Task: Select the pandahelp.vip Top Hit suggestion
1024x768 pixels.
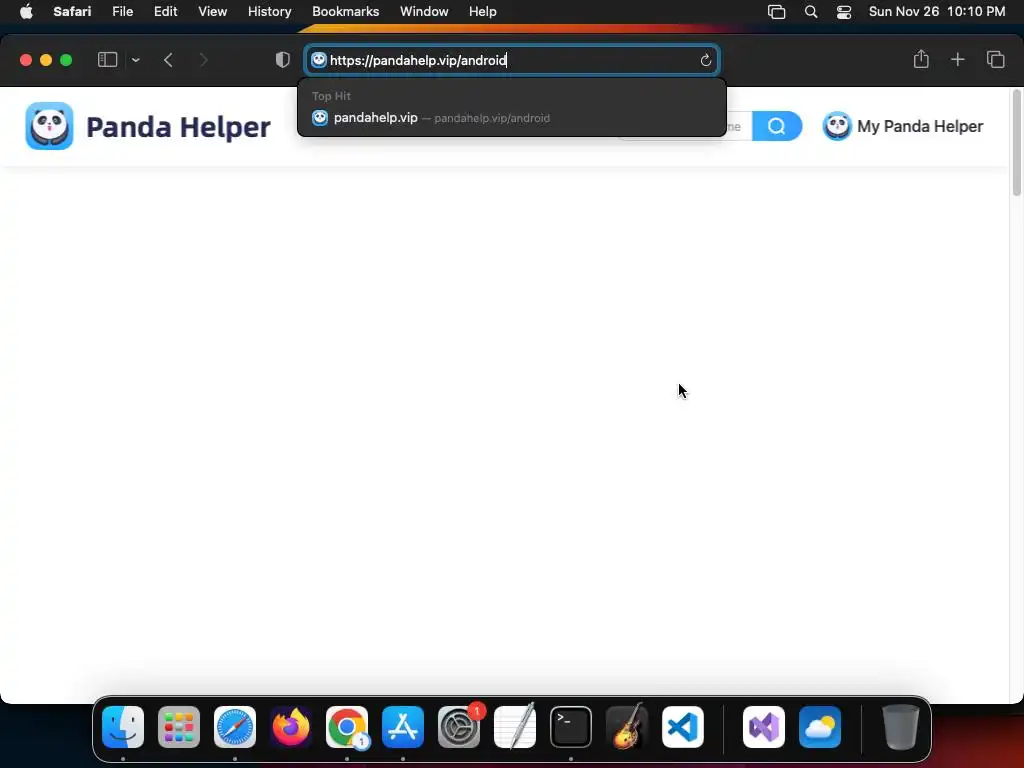Action: (x=512, y=118)
